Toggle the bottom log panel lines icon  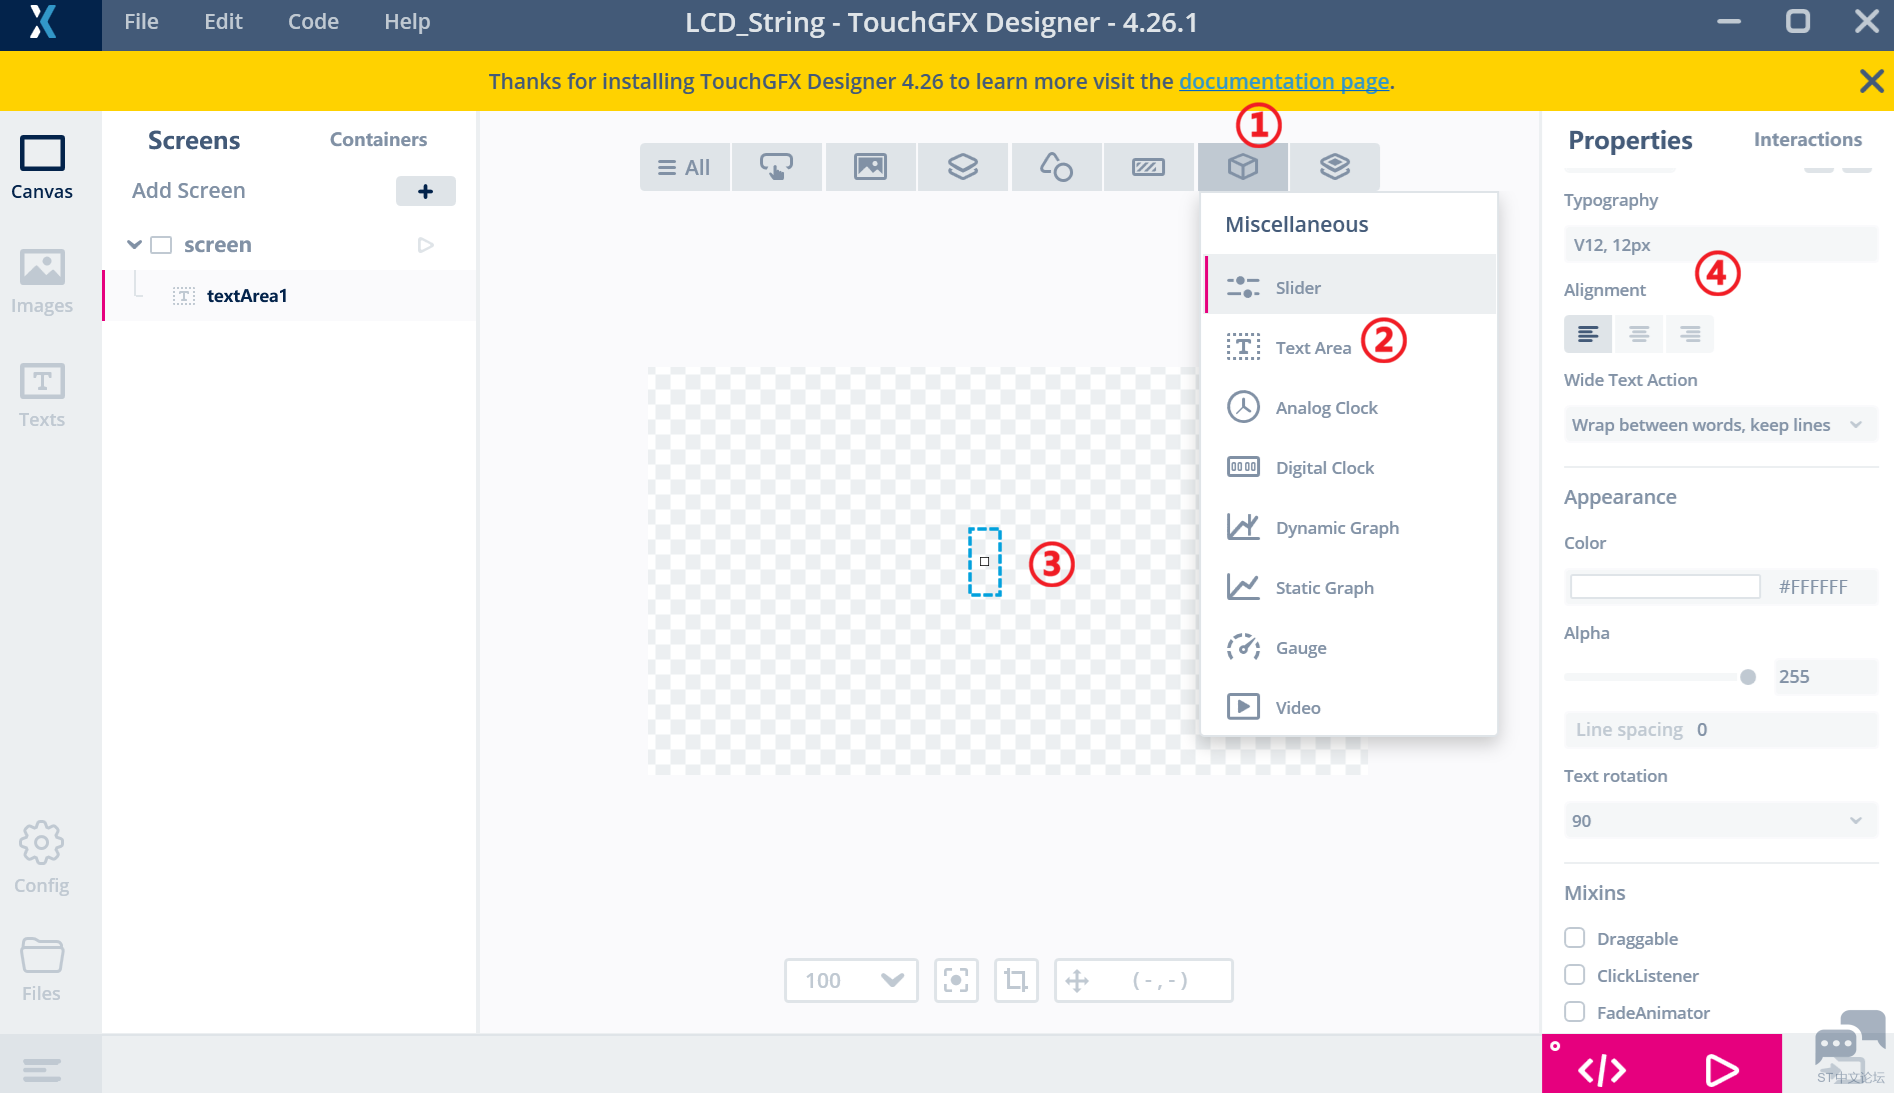(42, 1070)
